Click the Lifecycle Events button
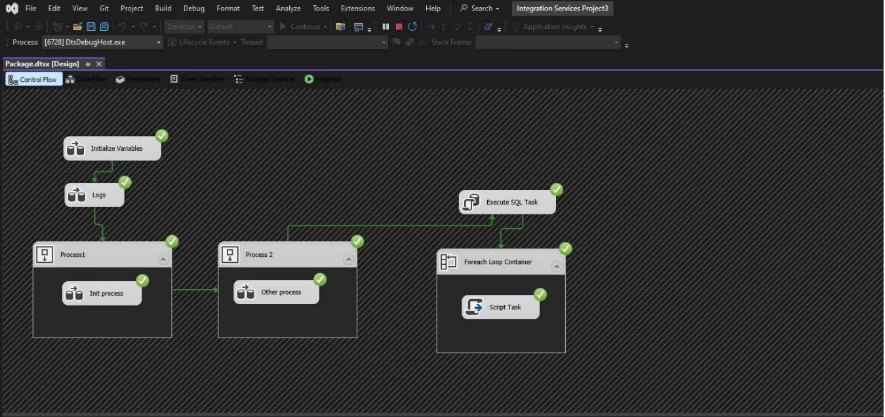Viewport: 885px width, 417px height. (201, 42)
